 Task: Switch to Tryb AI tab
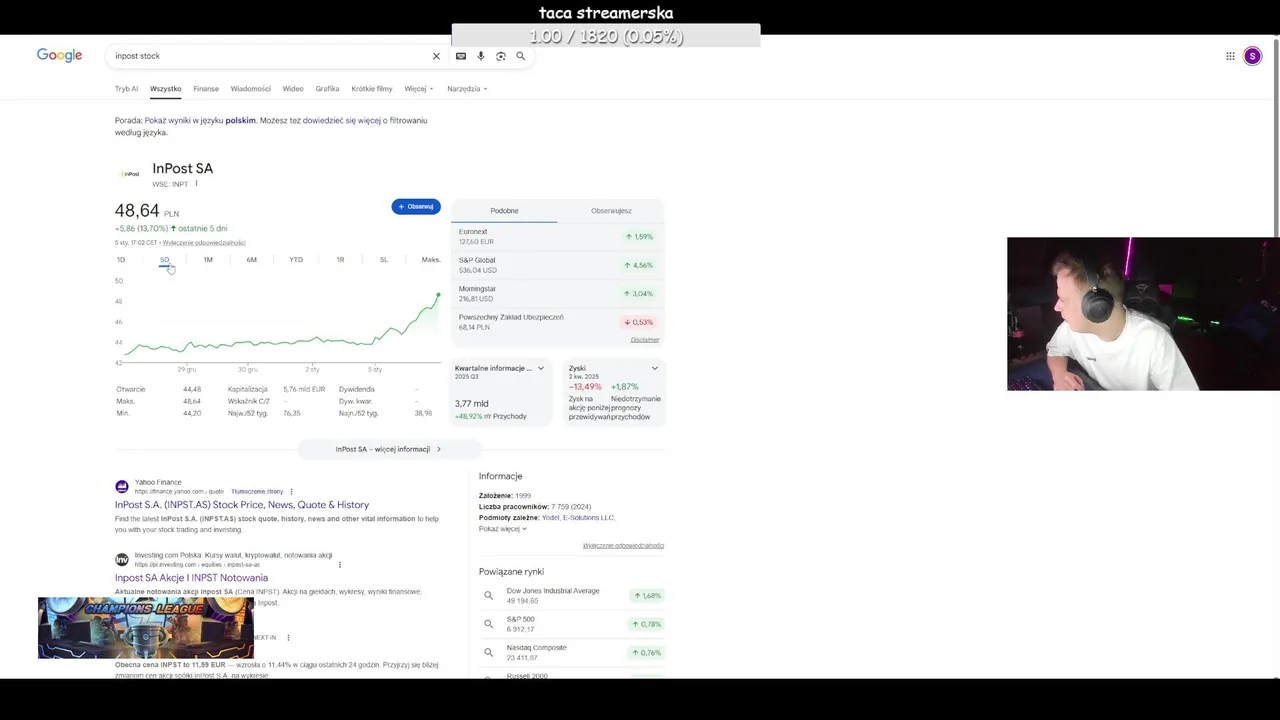click(x=126, y=89)
